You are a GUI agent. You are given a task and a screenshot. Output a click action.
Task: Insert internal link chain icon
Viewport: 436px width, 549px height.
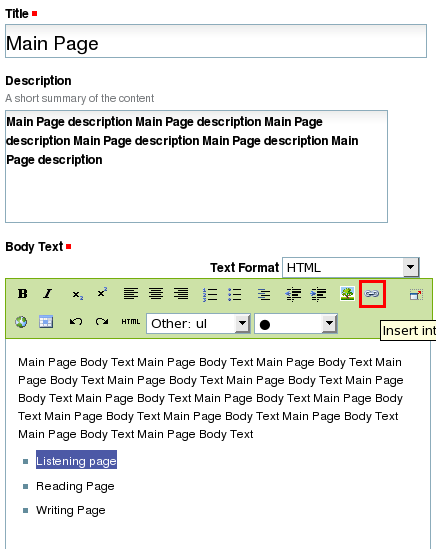click(372, 294)
